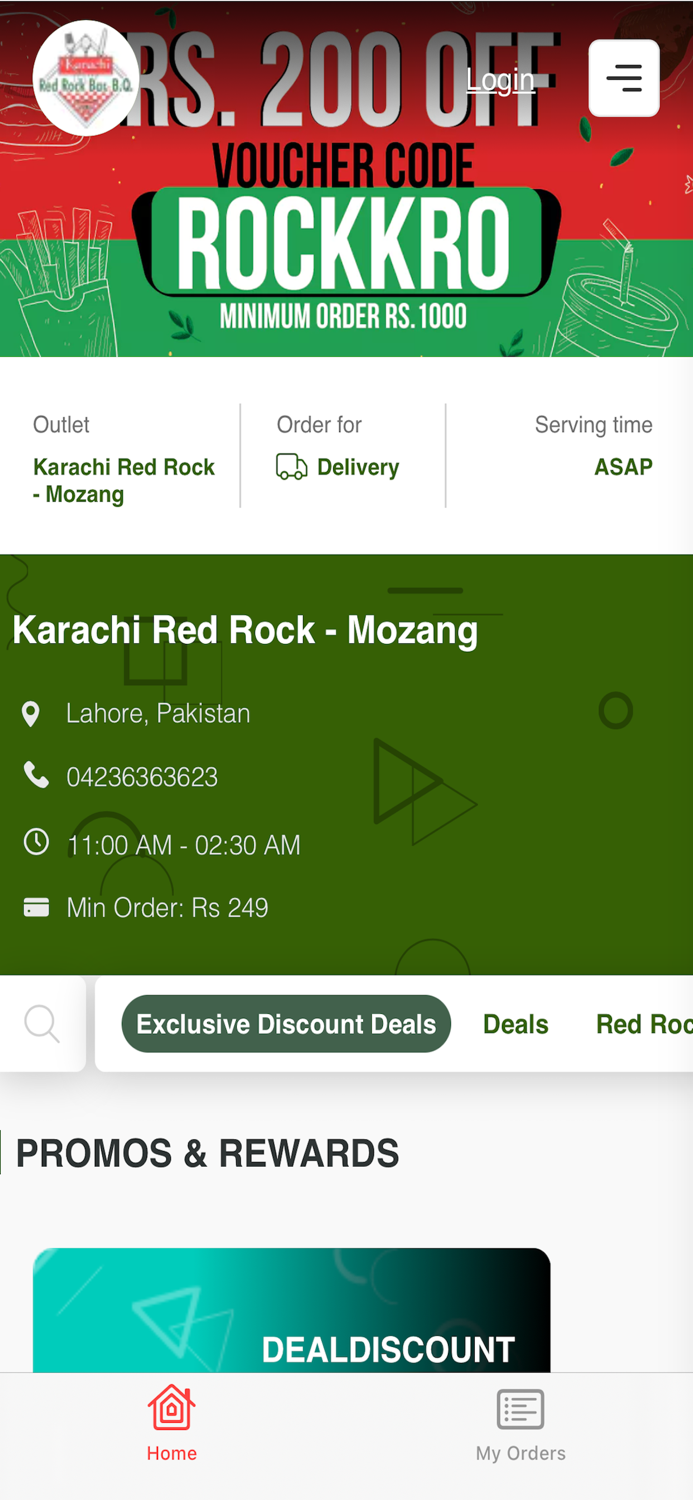Click the delivery truck icon

point(291,466)
